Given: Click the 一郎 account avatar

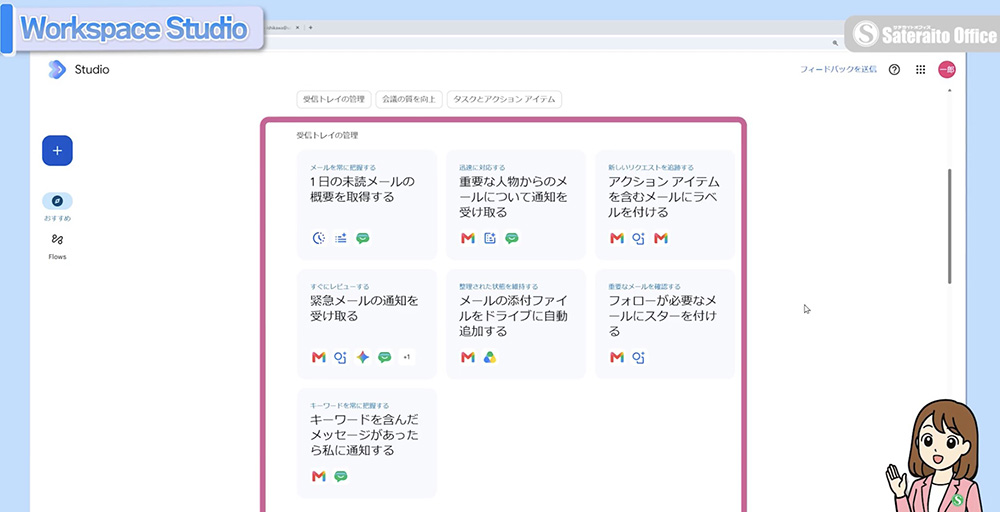Looking at the screenshot, I should point(946,69).
